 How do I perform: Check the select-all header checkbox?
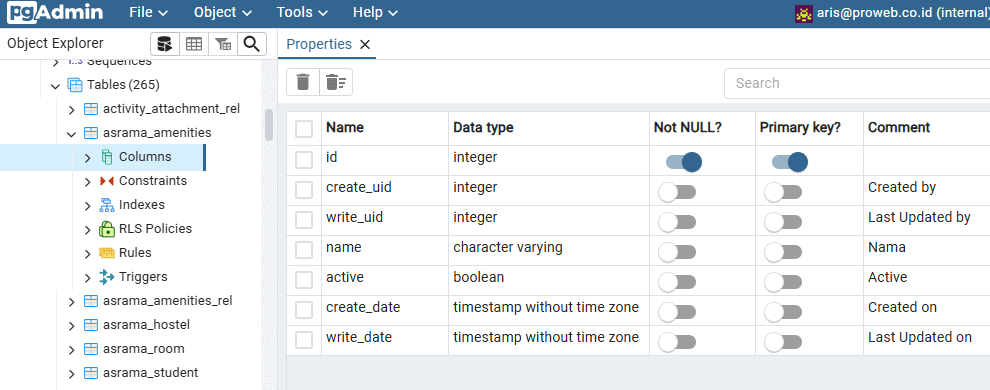click(304, 129)
